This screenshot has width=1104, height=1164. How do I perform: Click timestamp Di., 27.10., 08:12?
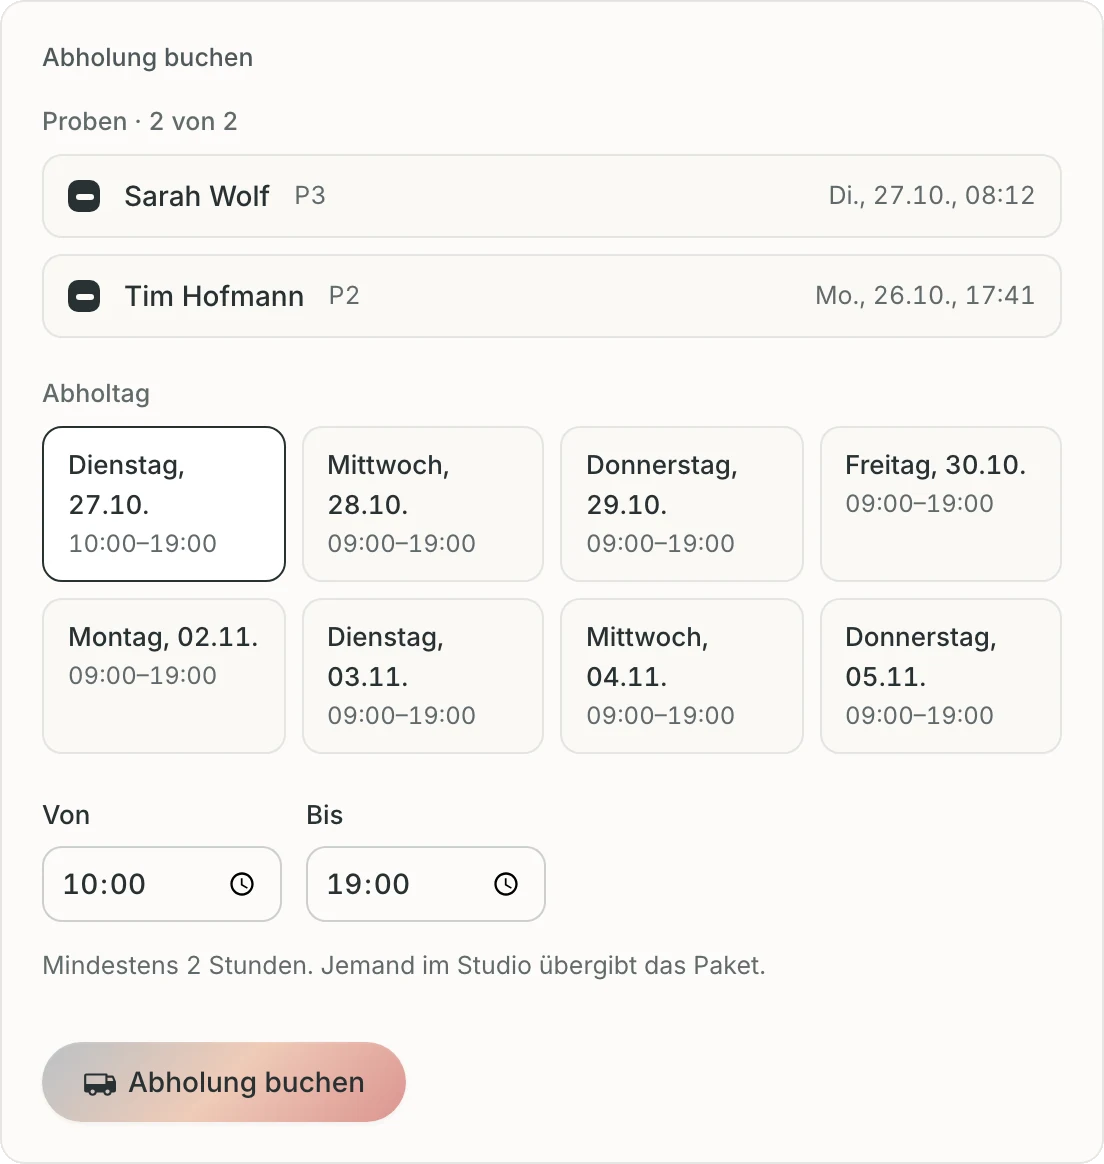pos(932,196)
